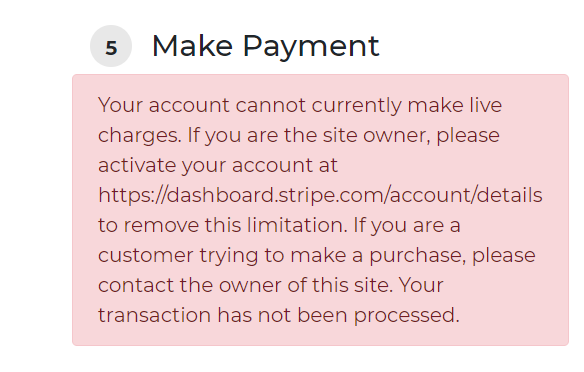Click the word 'Payment' in the heading
584x372 pixels.
311,47
